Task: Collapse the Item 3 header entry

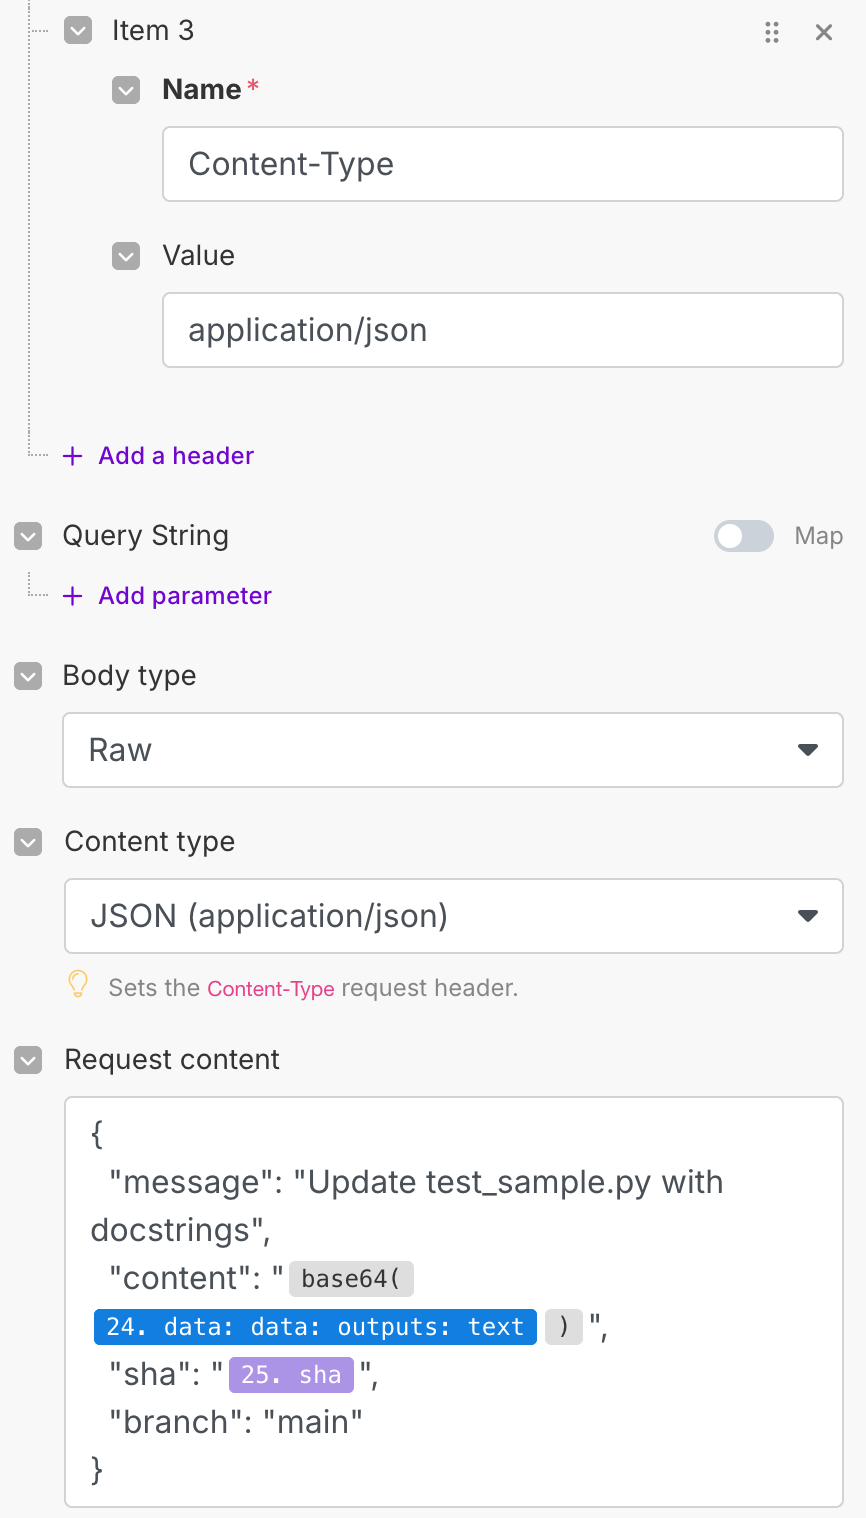Action: coord(78,31)
